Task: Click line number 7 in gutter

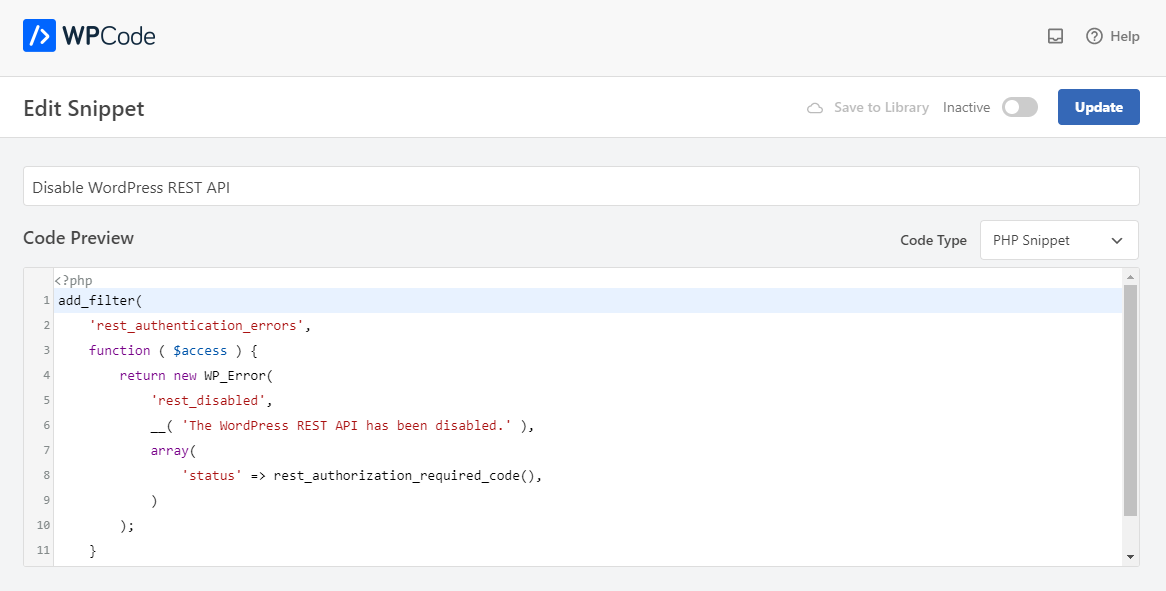Action: [x=47, y=450]
